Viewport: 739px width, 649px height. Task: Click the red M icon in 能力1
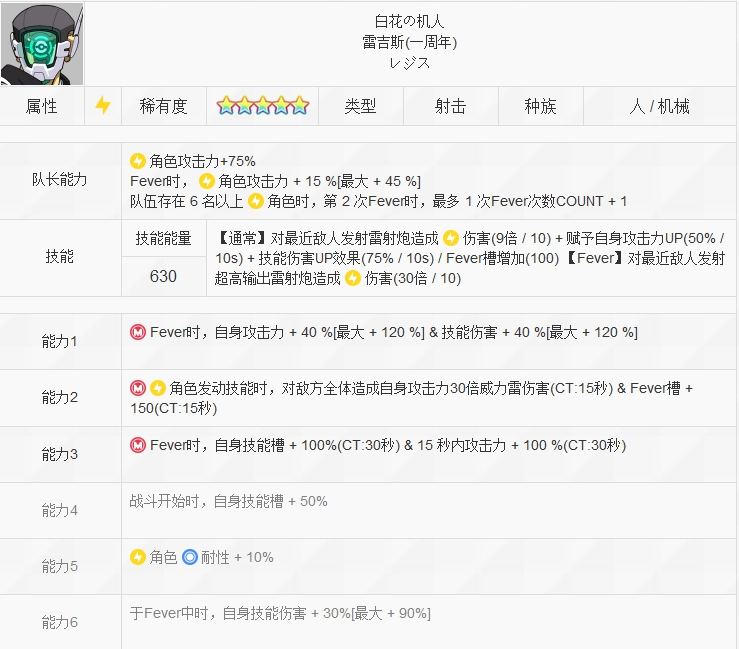(x=138, y=332)
